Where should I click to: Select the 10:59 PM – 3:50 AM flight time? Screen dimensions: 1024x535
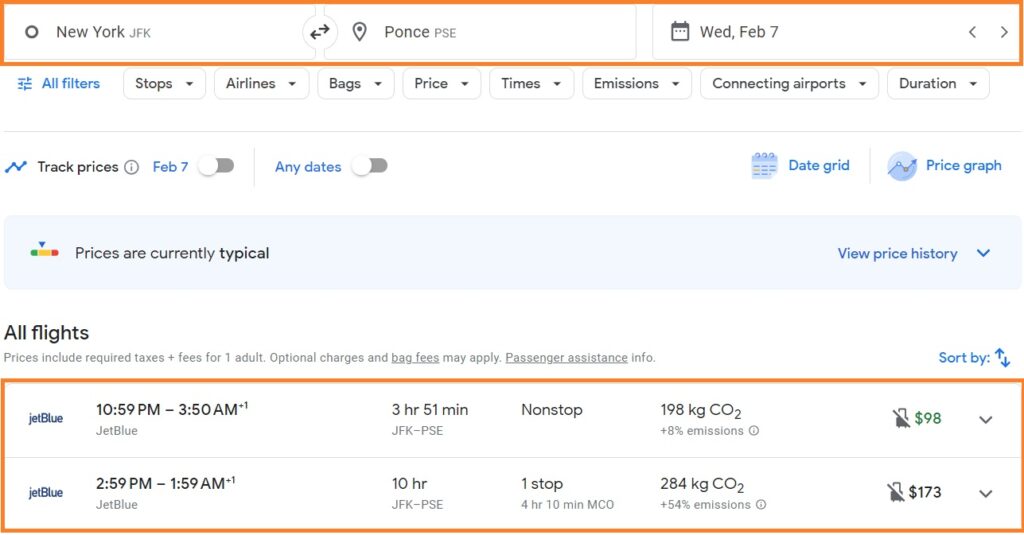(x=172, y=410)
